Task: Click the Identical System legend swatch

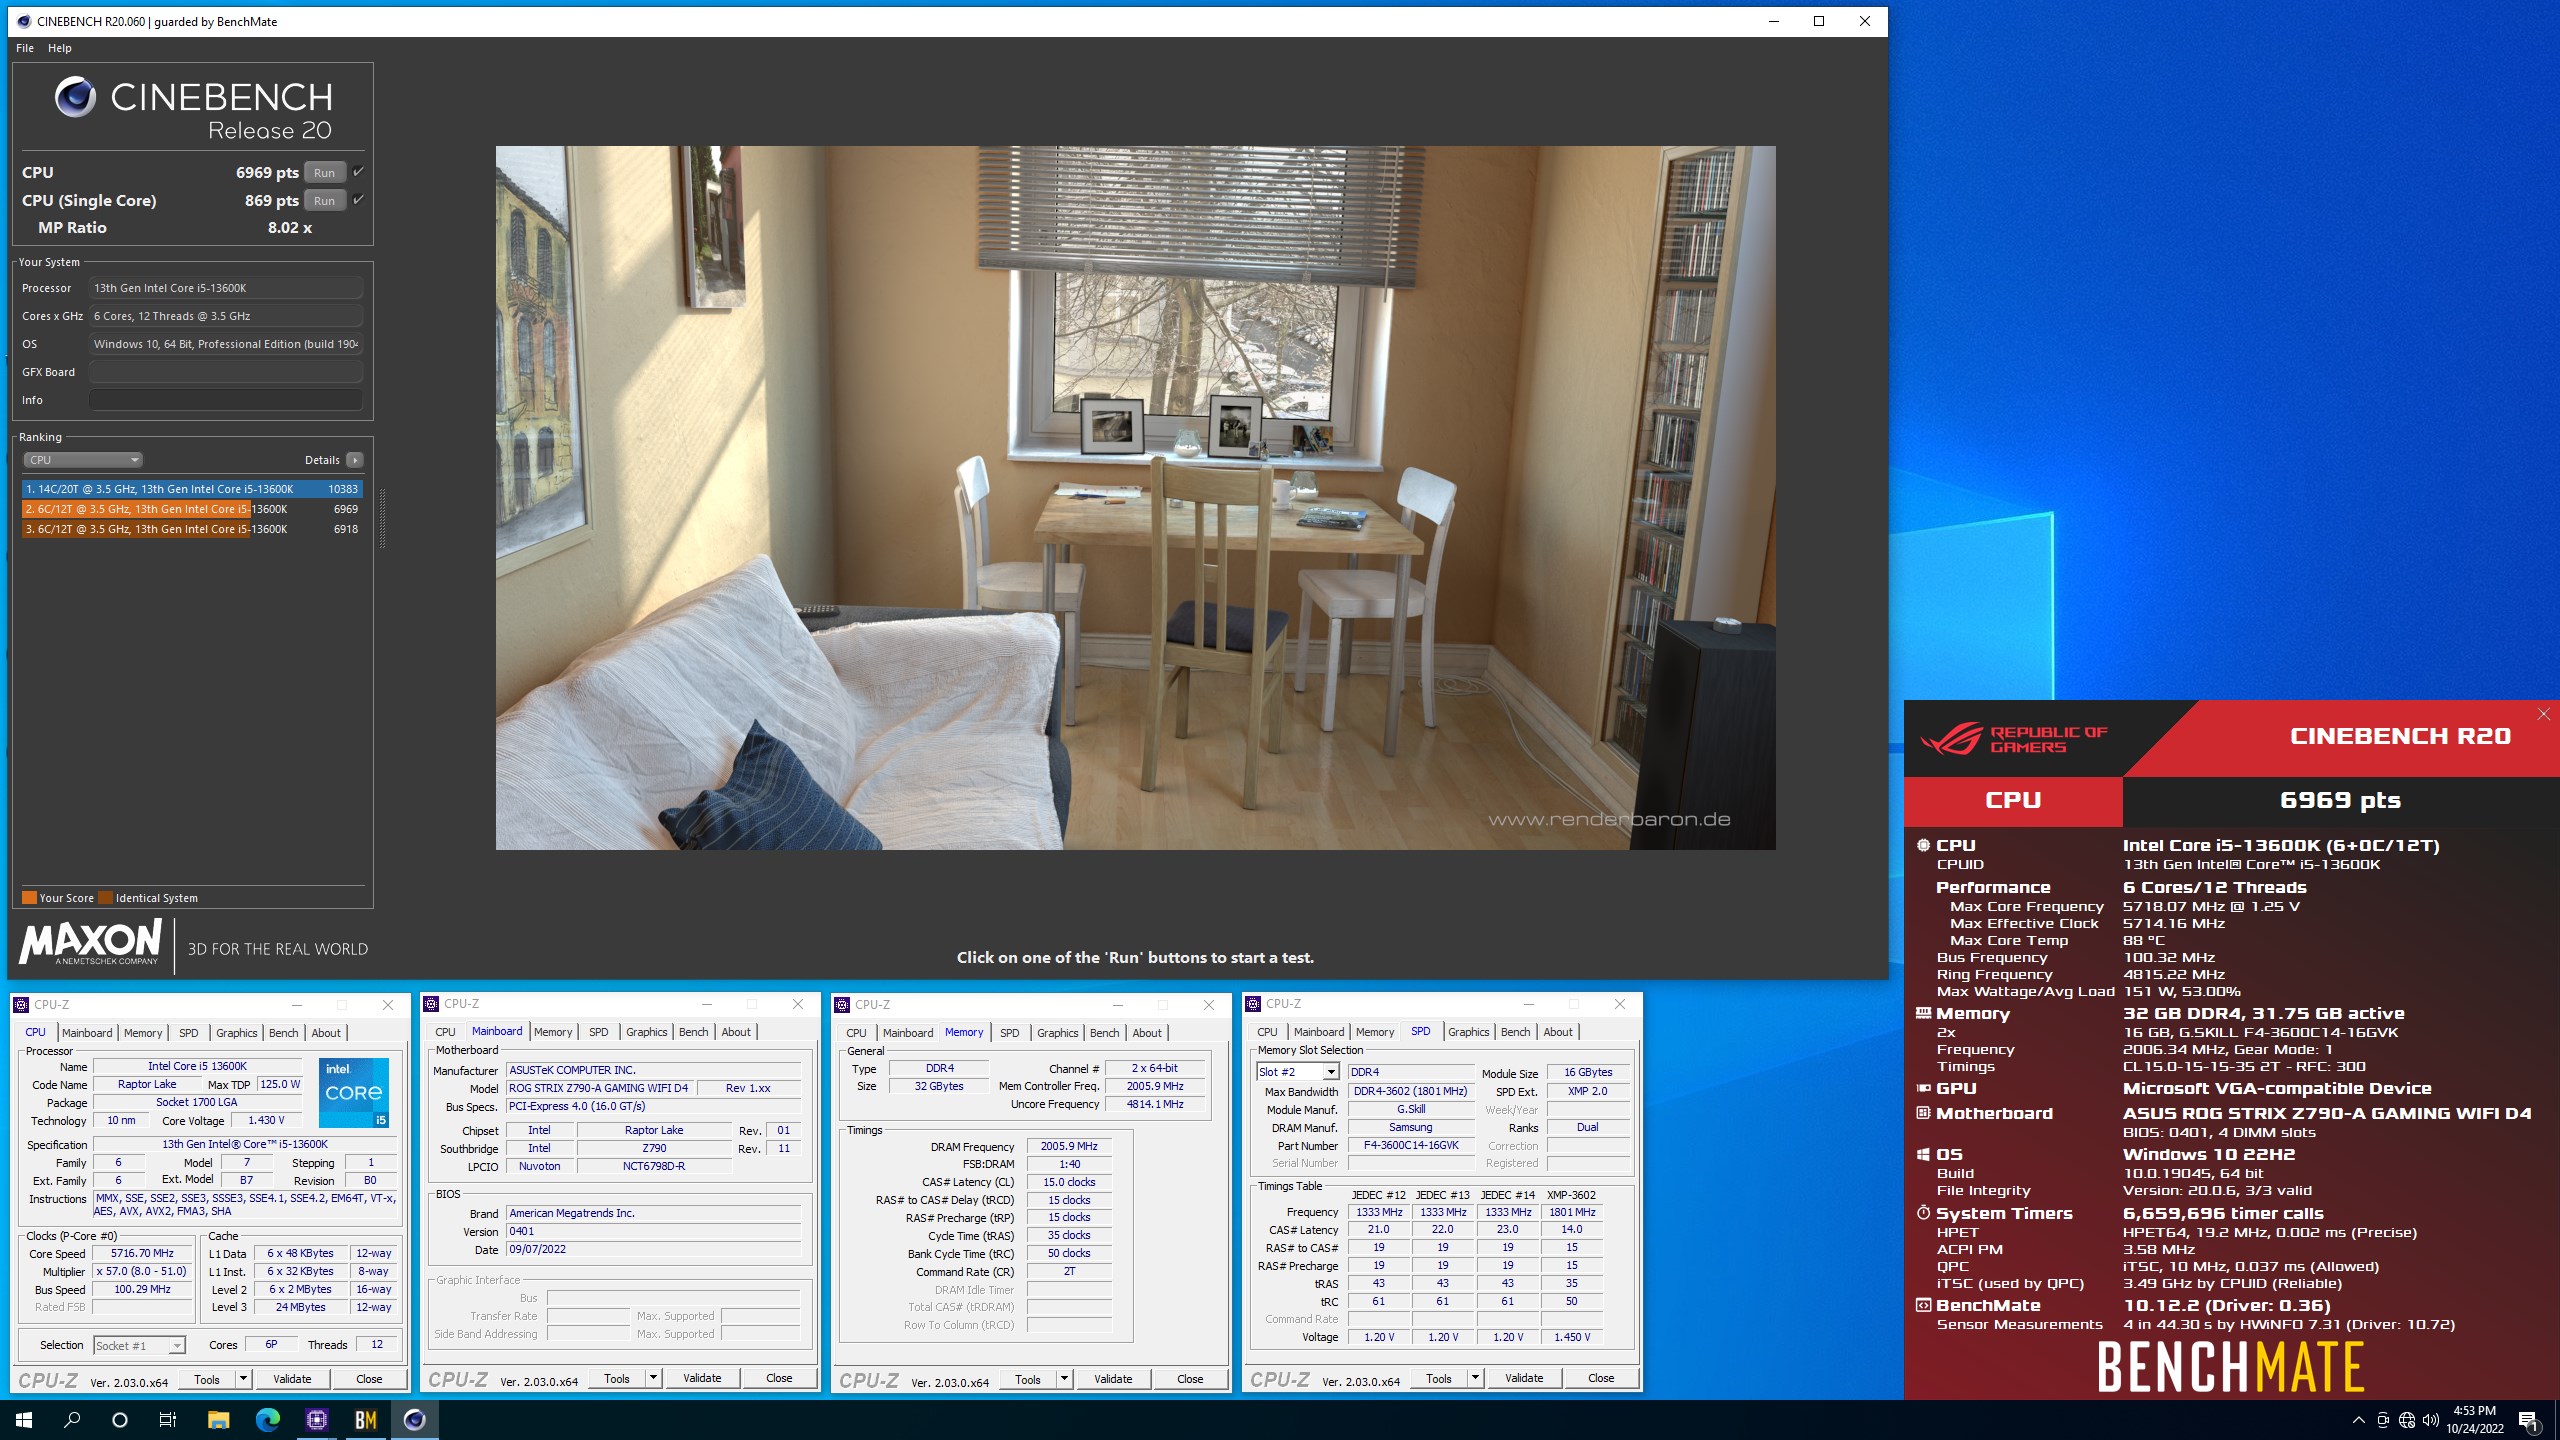Action: click(105, 898)
